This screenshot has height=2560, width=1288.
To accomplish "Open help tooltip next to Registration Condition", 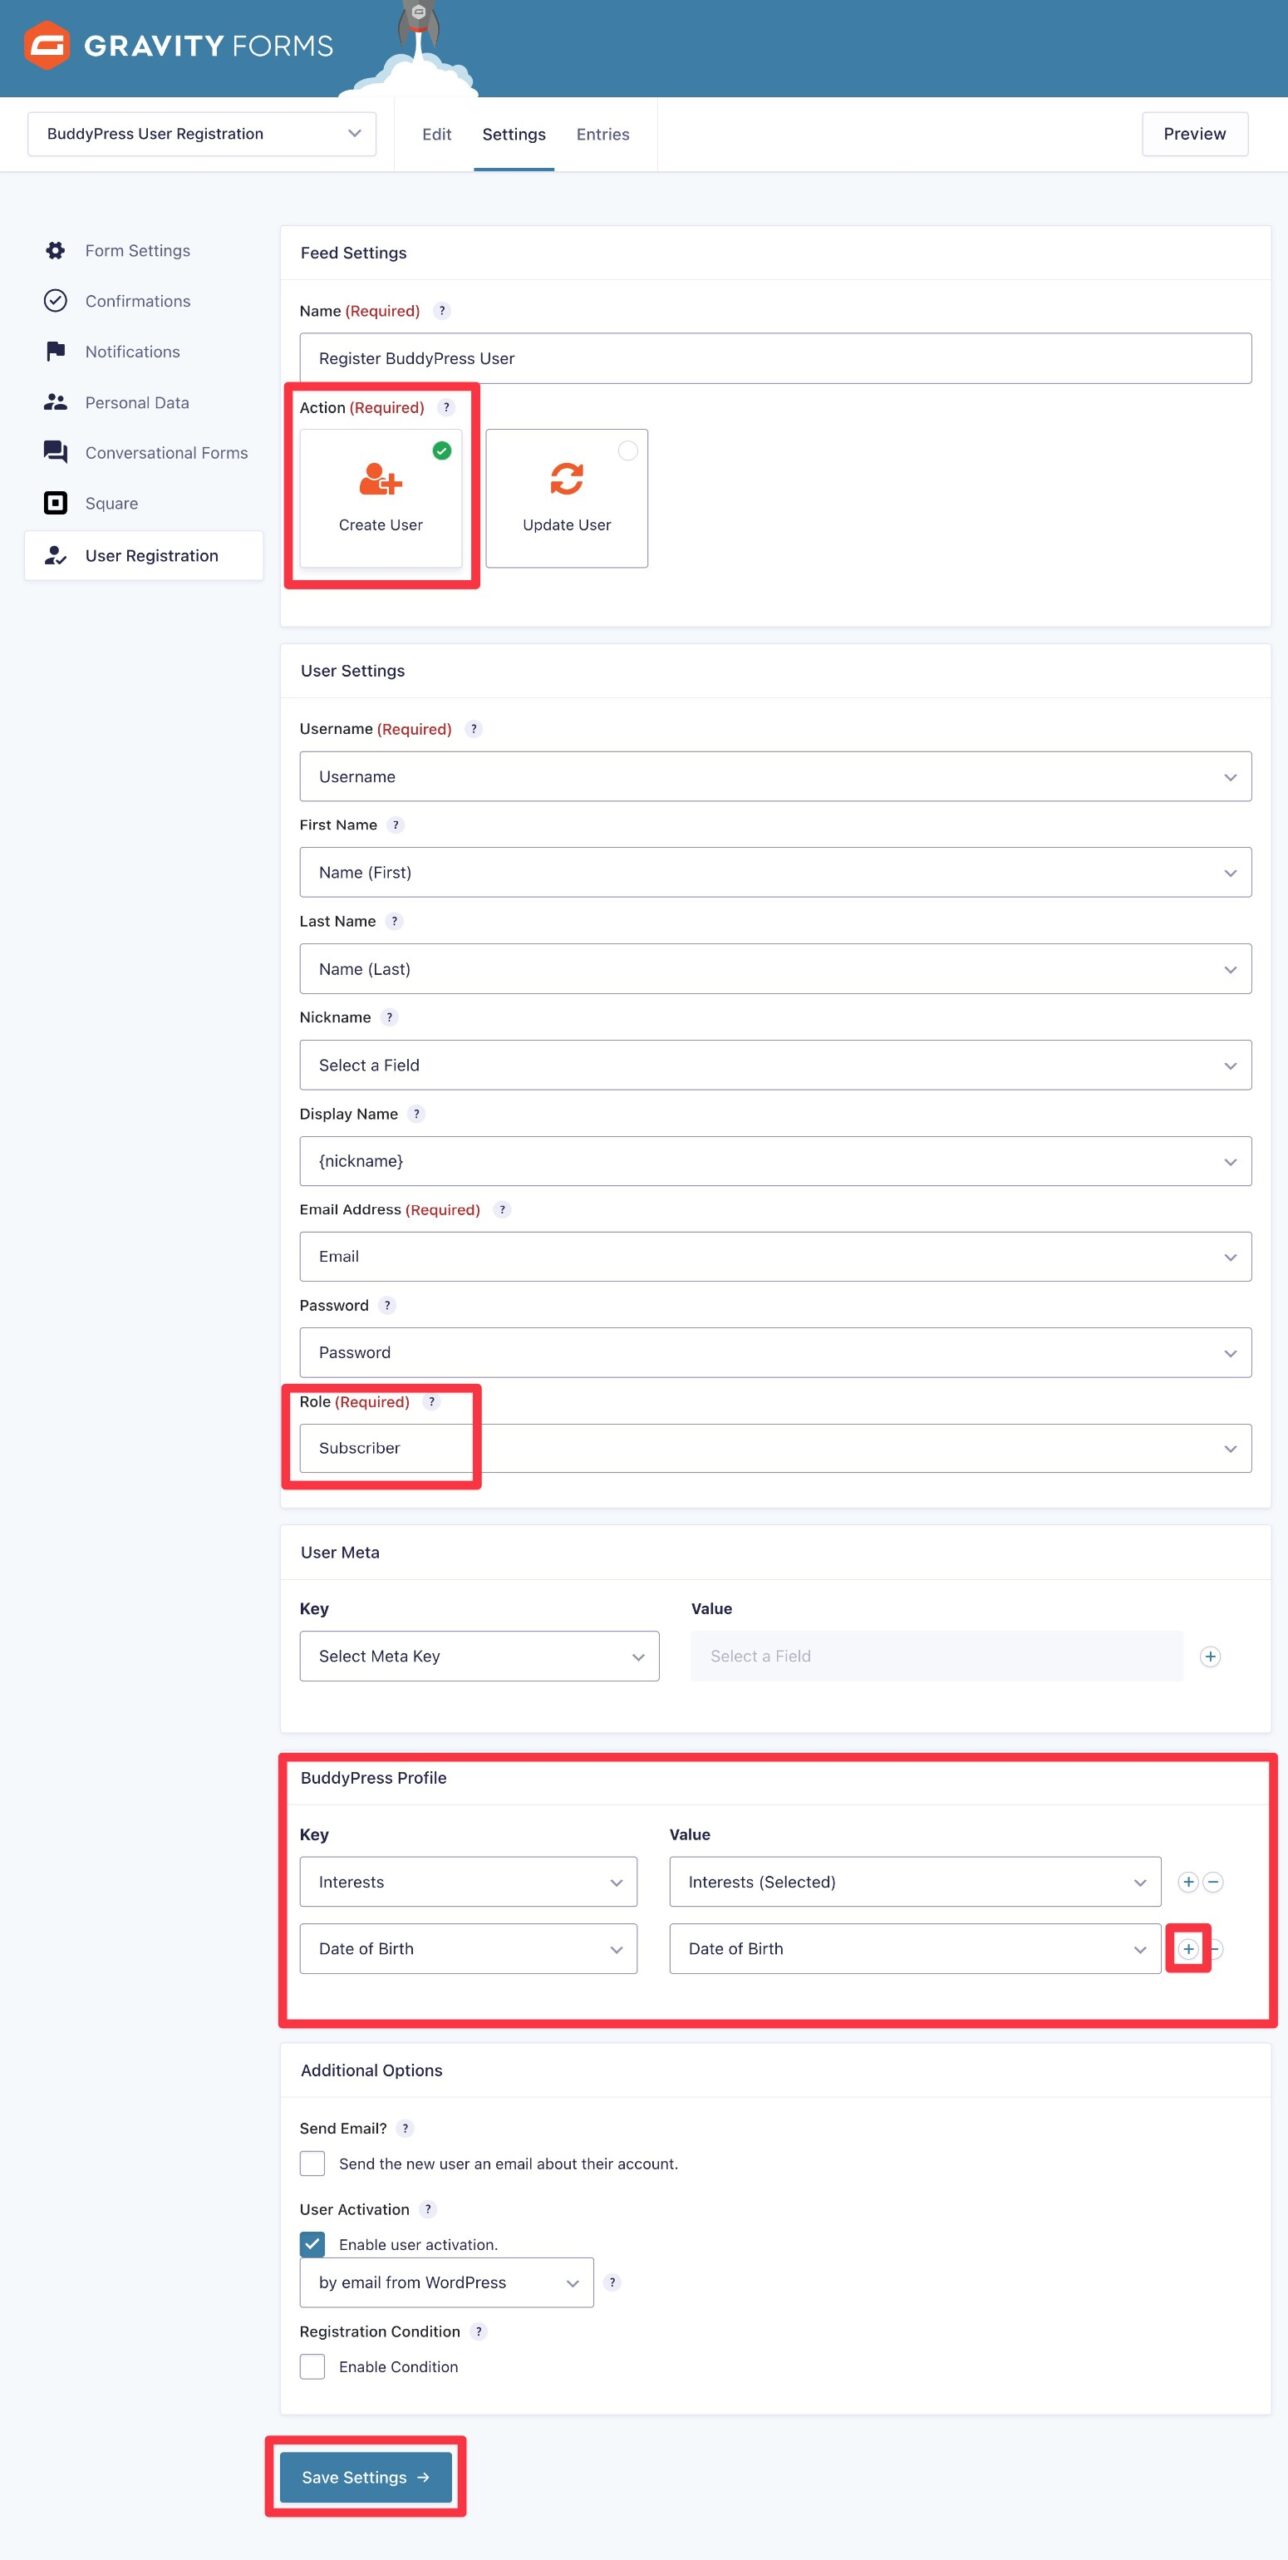I will pos(479,2332).
